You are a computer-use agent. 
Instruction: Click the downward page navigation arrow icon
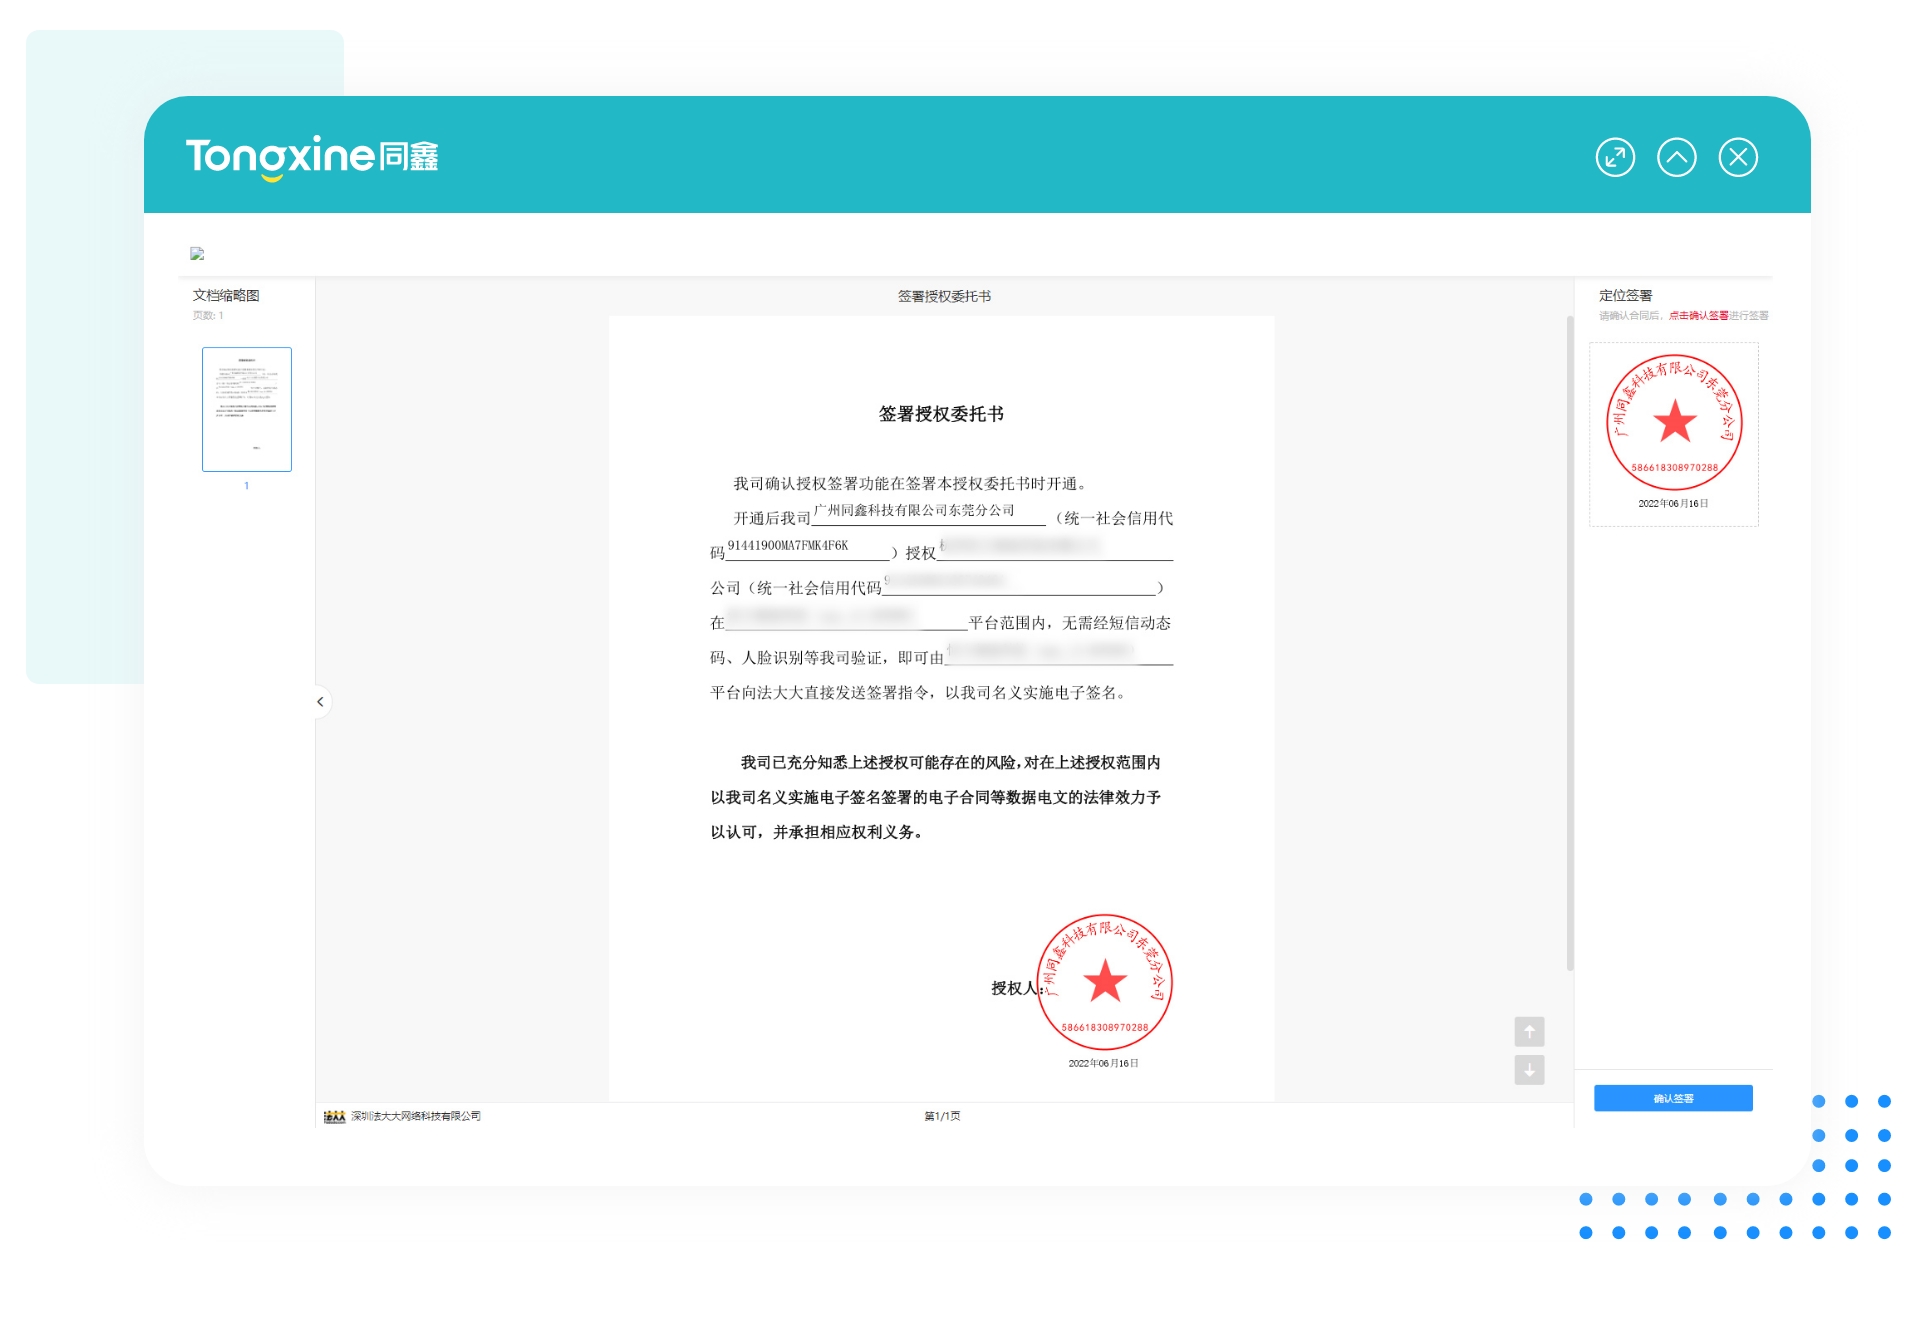pos(1529,1070)
